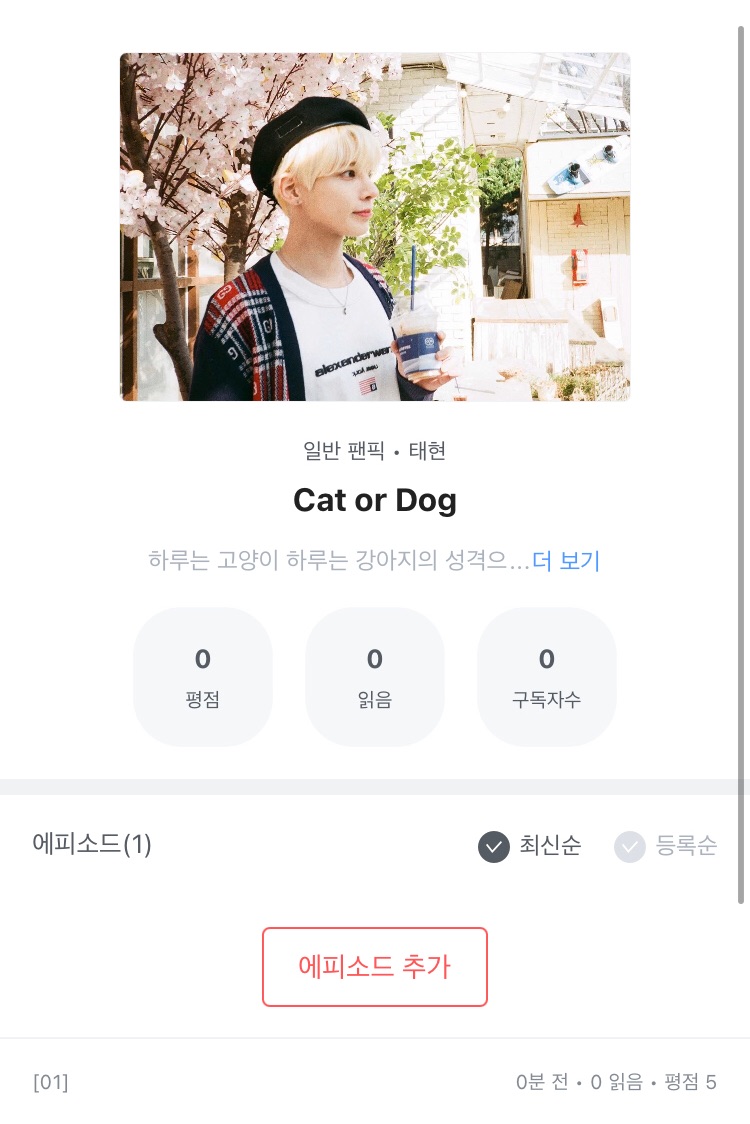Click the 0분 전 timestamp
The image size is (750, 1124).
(542, 1082)
